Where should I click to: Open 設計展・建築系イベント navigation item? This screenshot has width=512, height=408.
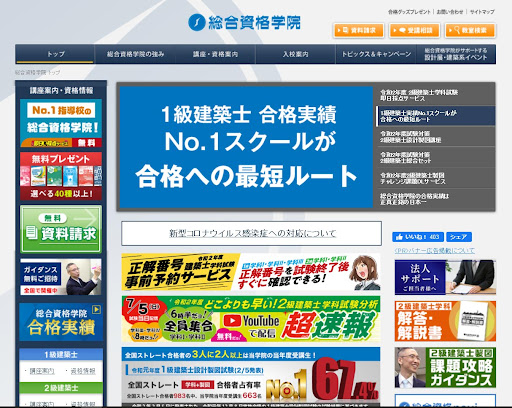tap(456, 54)
